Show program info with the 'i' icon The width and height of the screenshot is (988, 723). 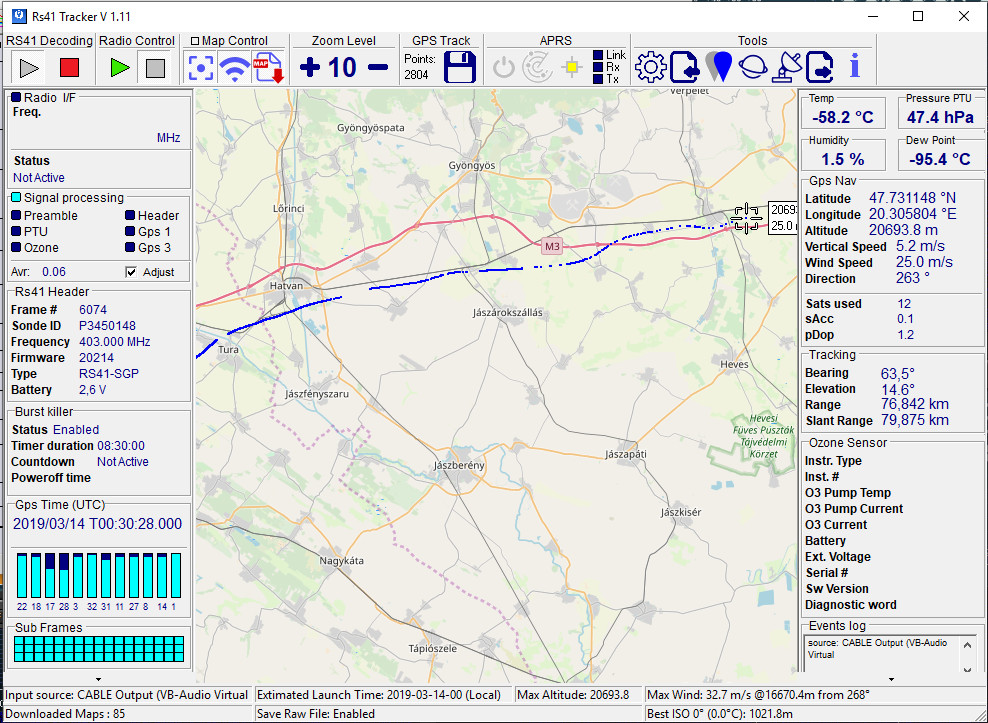[x=855, y=68]
